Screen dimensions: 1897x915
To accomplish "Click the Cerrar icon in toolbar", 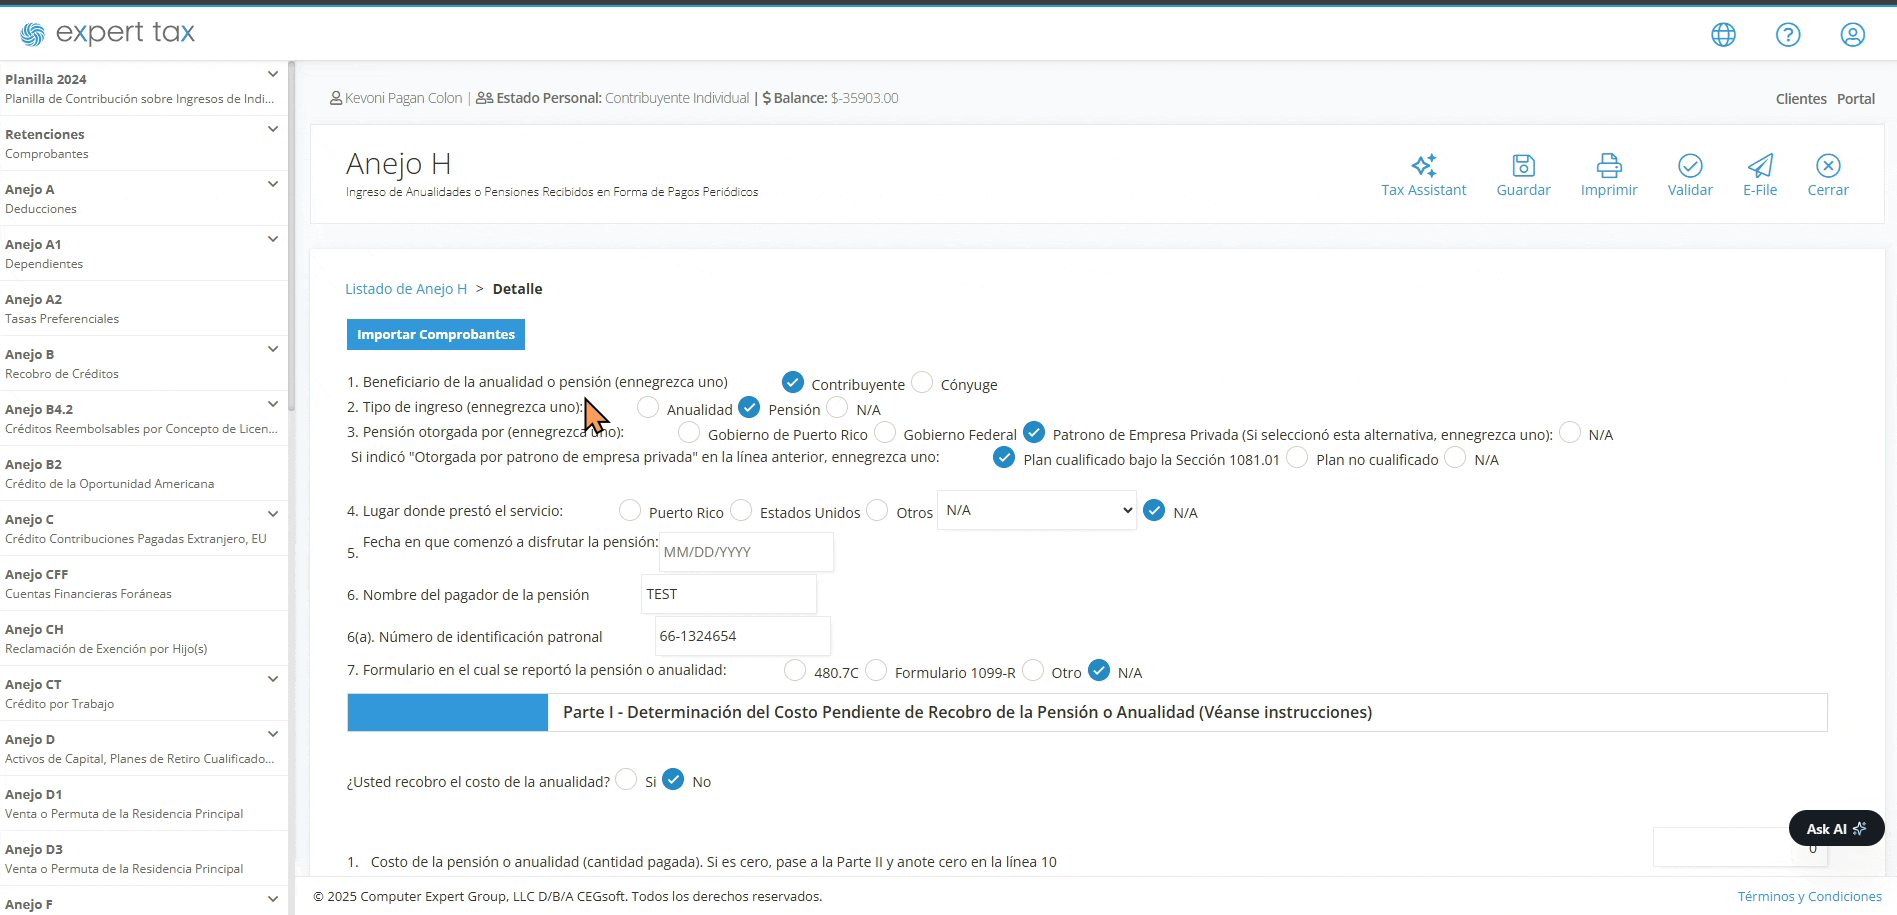I will [1828, 165].
